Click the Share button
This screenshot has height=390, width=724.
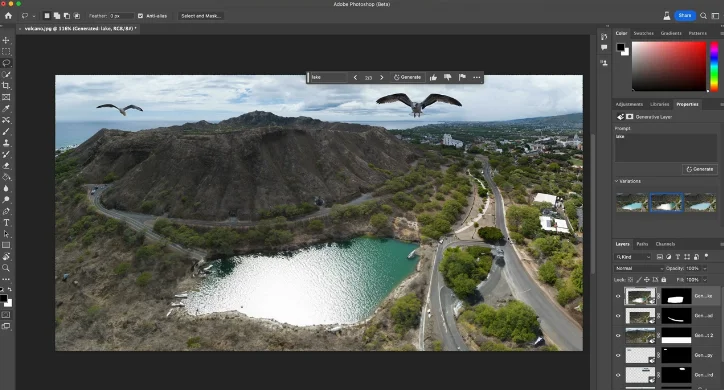685,16
